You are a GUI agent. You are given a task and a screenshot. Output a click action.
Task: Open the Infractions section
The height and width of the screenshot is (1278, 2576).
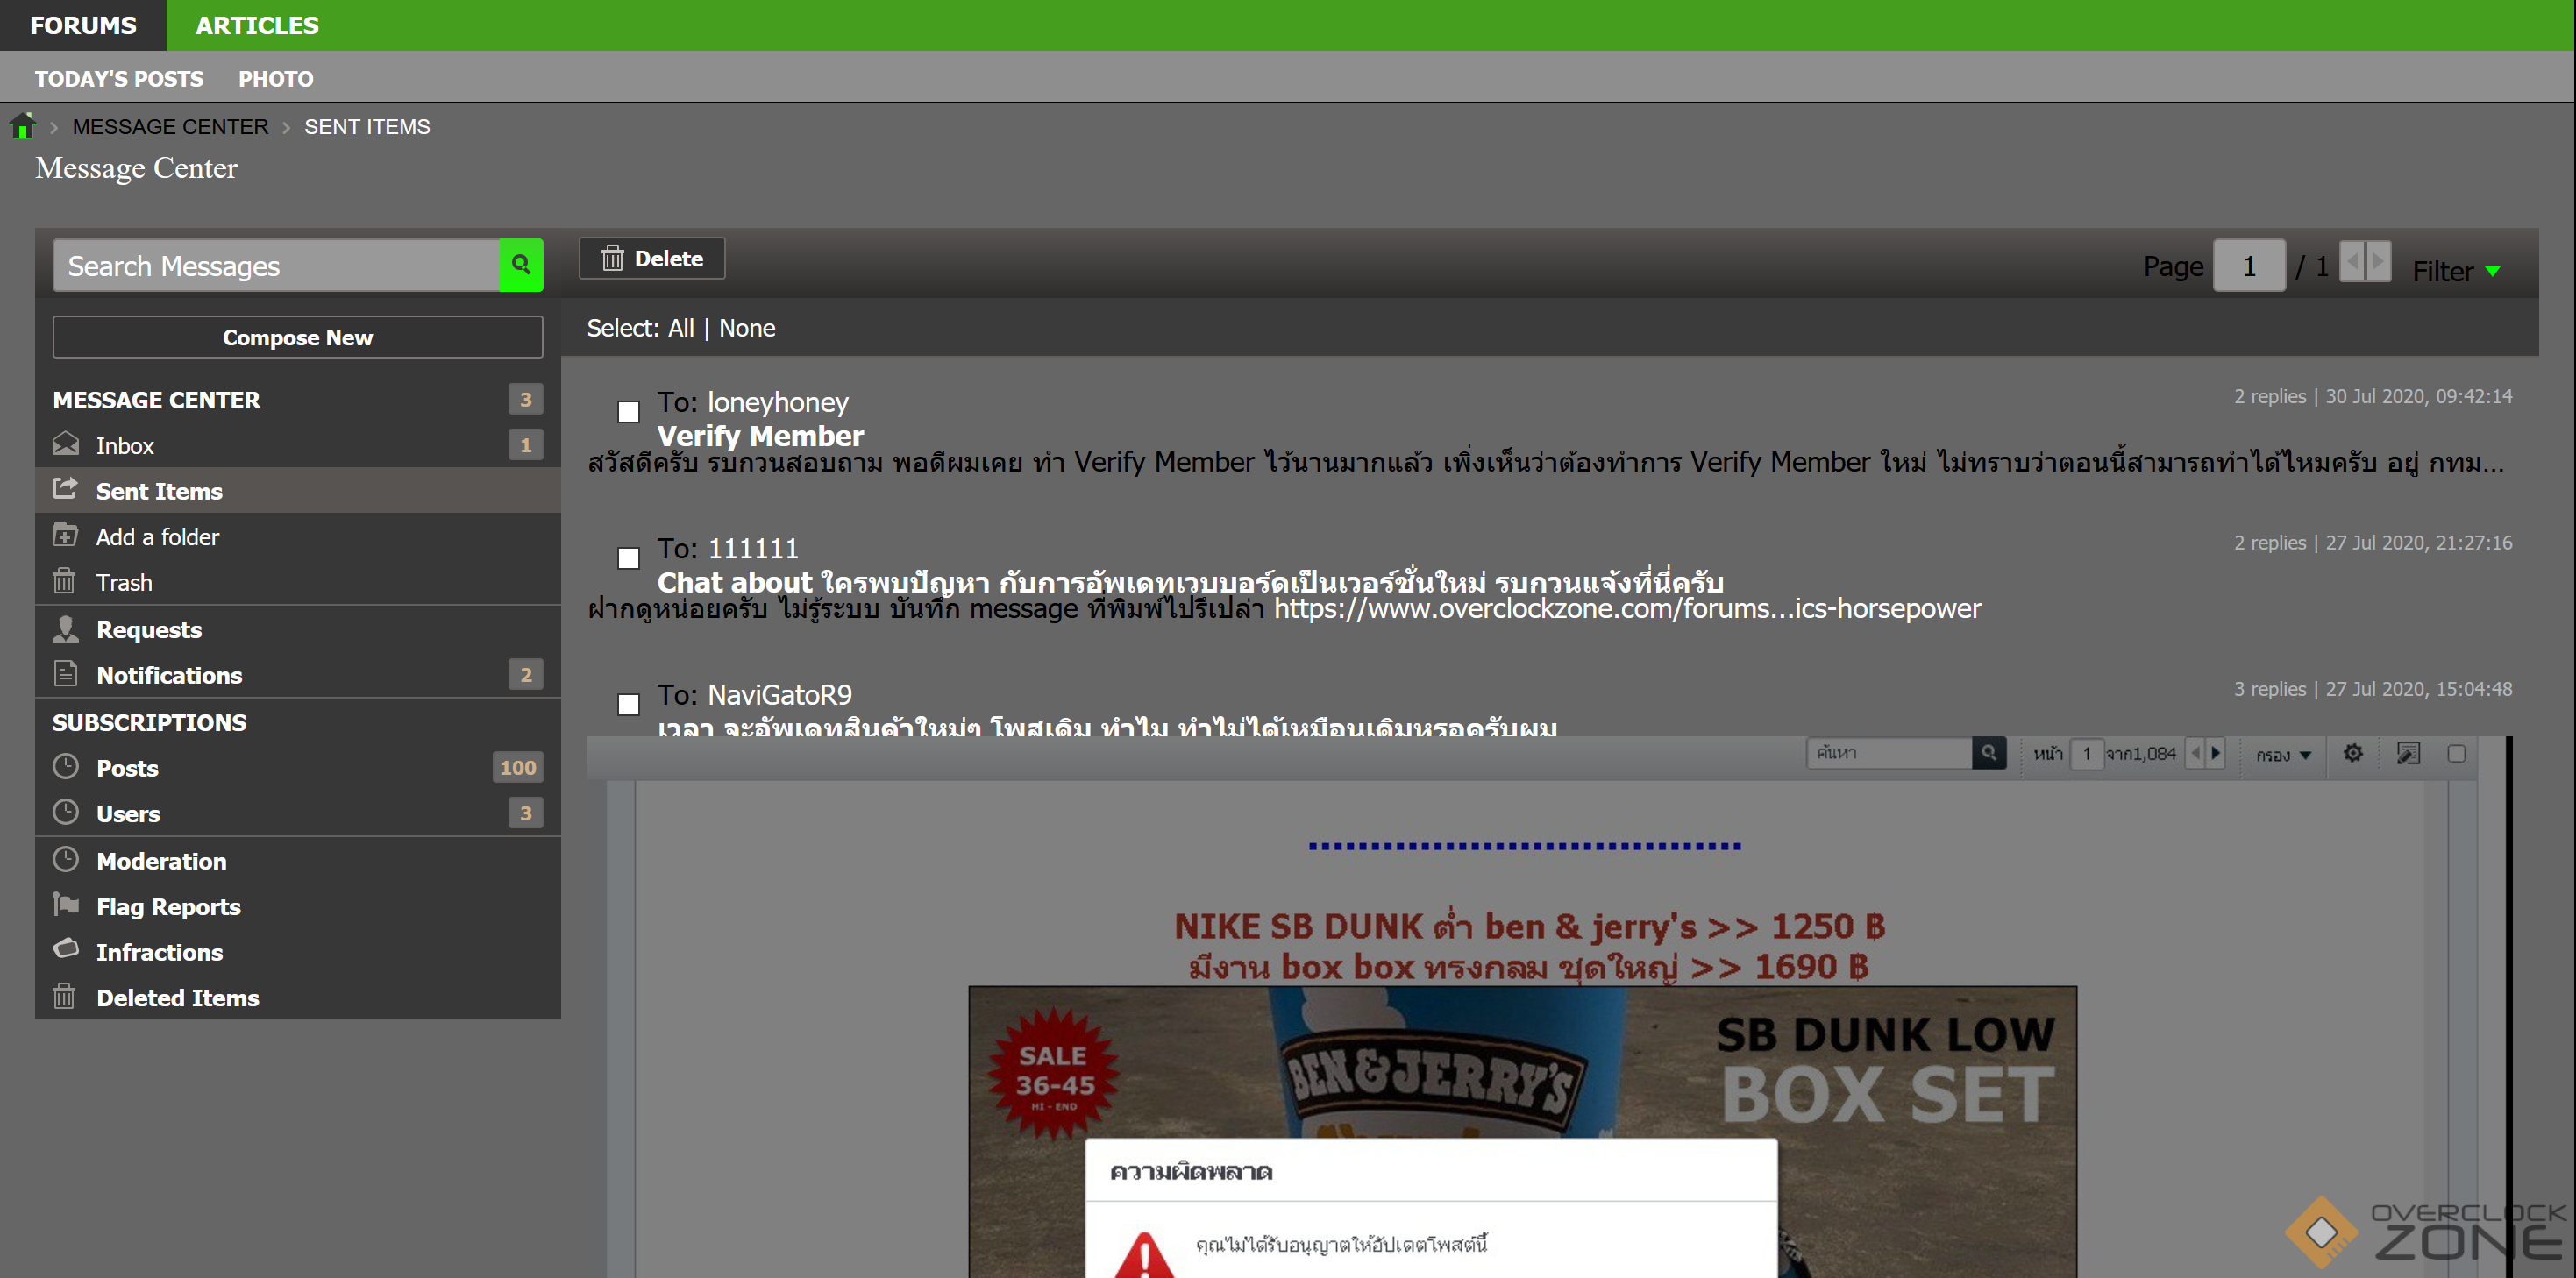coord(159,952)
